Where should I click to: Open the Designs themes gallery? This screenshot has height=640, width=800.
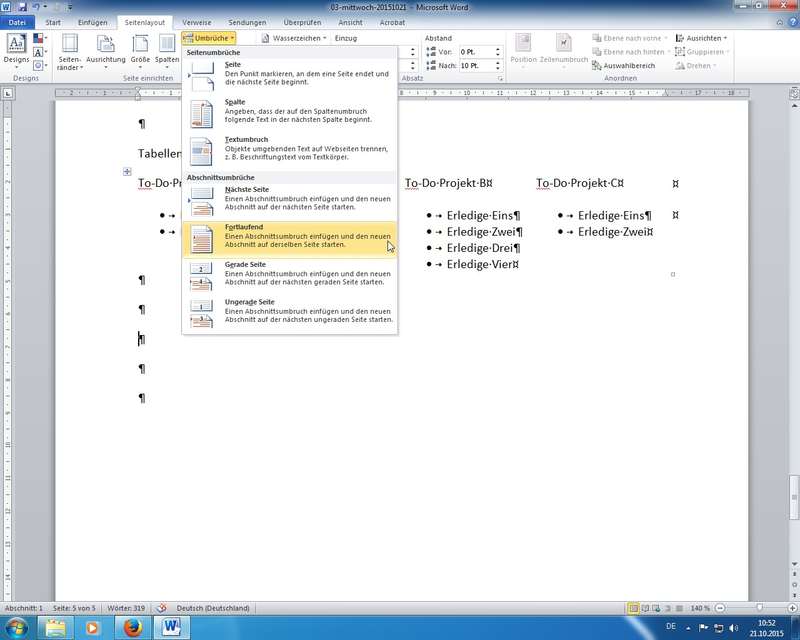16,51
